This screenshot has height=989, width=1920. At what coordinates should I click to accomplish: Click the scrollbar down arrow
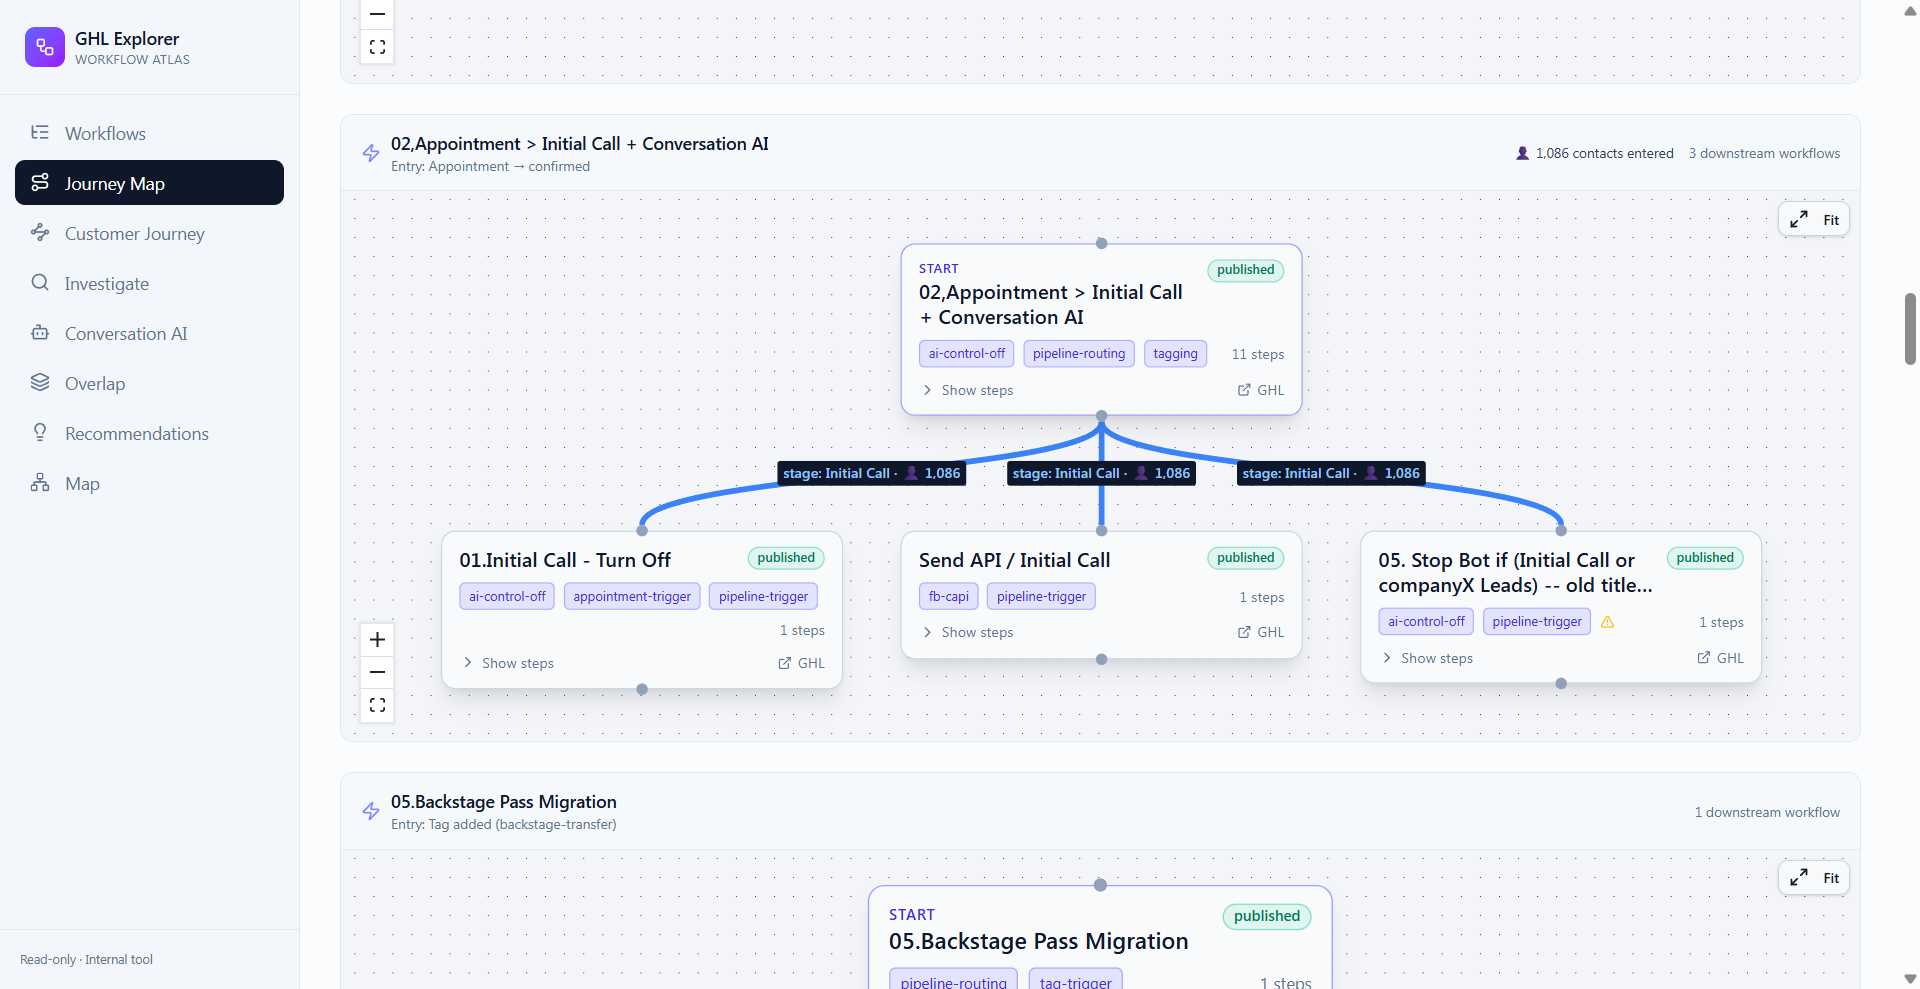point(1910,979)
